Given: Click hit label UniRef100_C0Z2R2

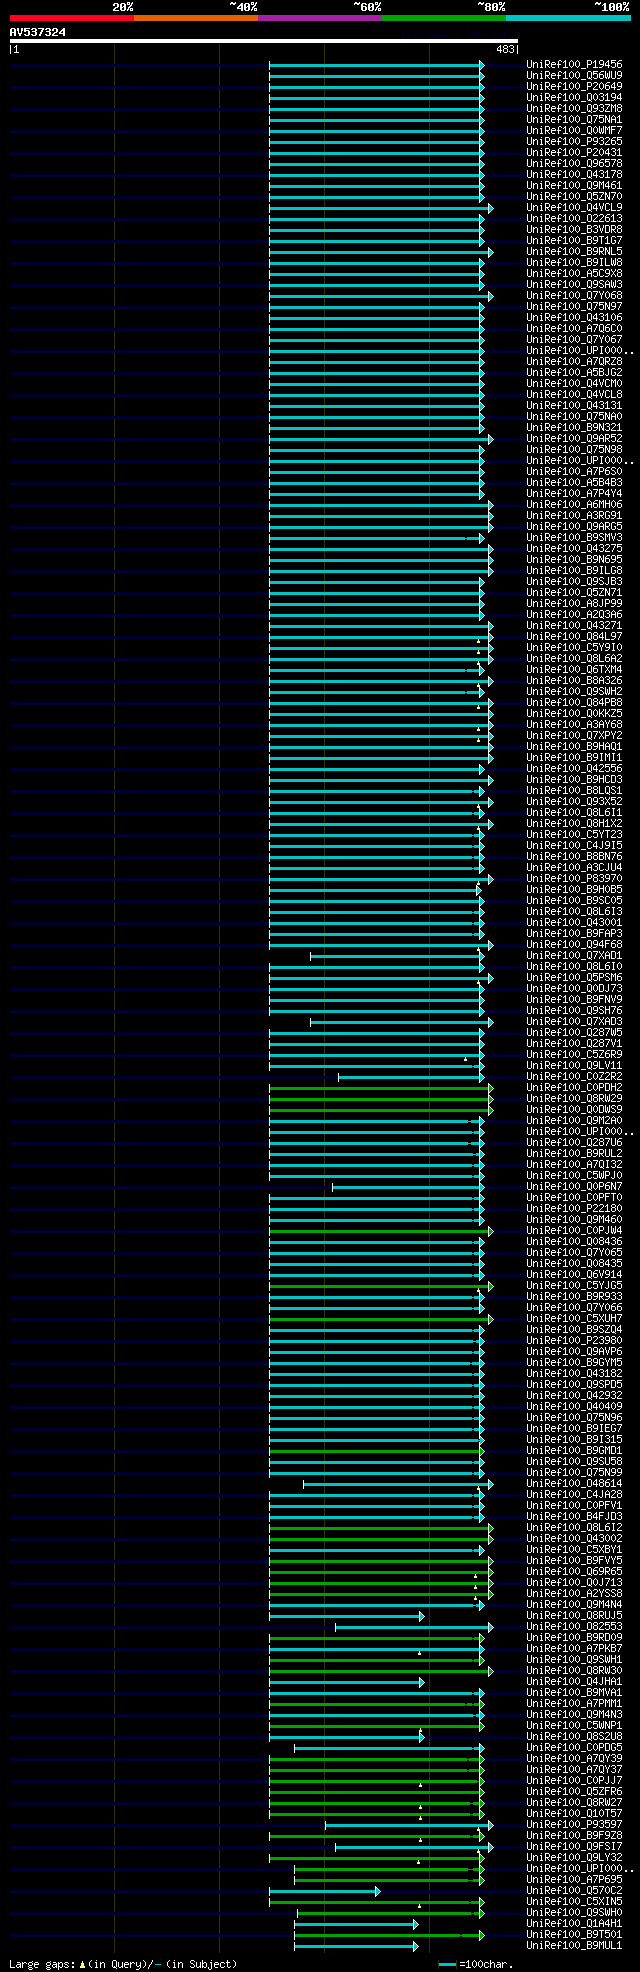Looking at the screenshot, I should pos(574,1077).
